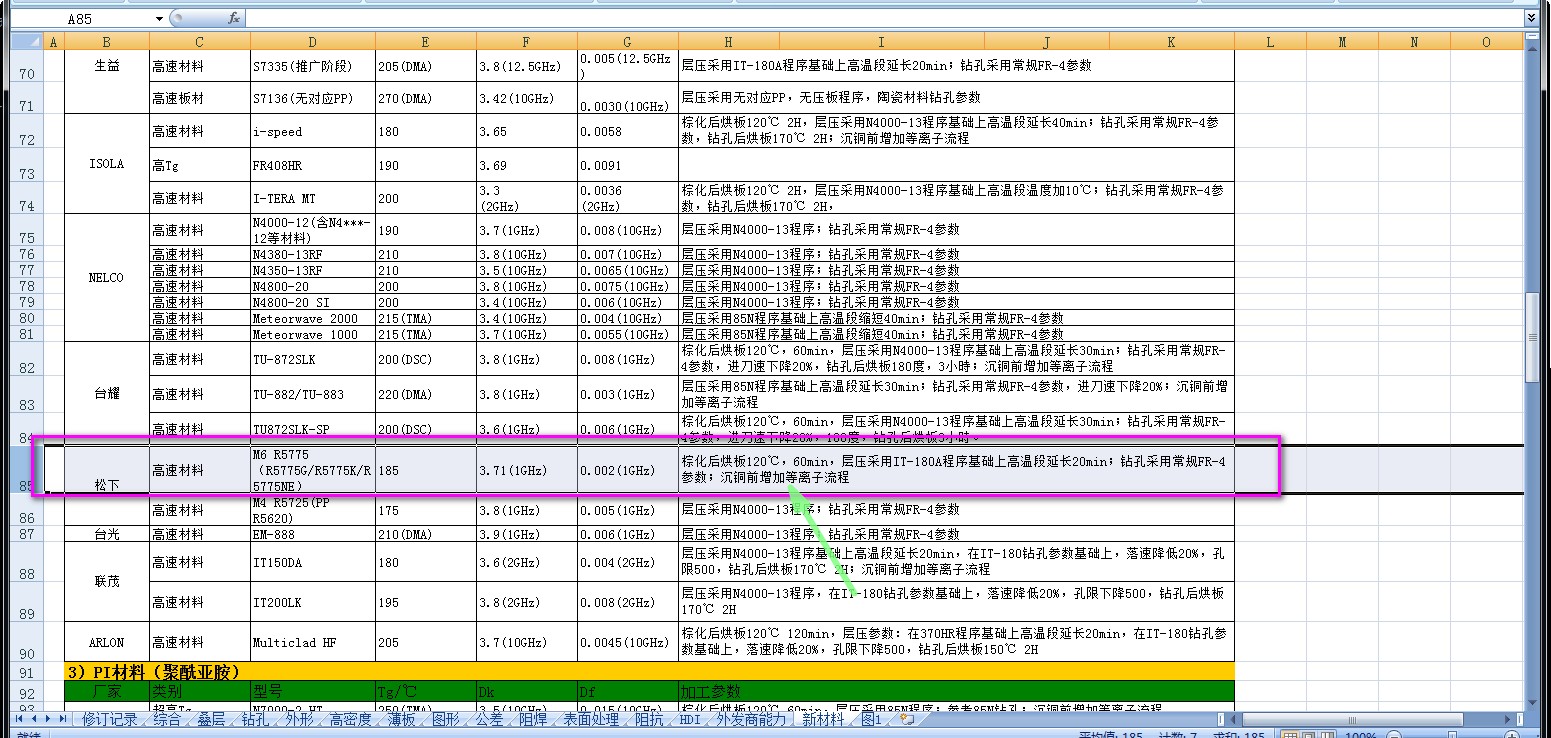1551x738 pixels.
Task: Switch to the 外发商能力 sheet tab
Action: coord(750,719)
